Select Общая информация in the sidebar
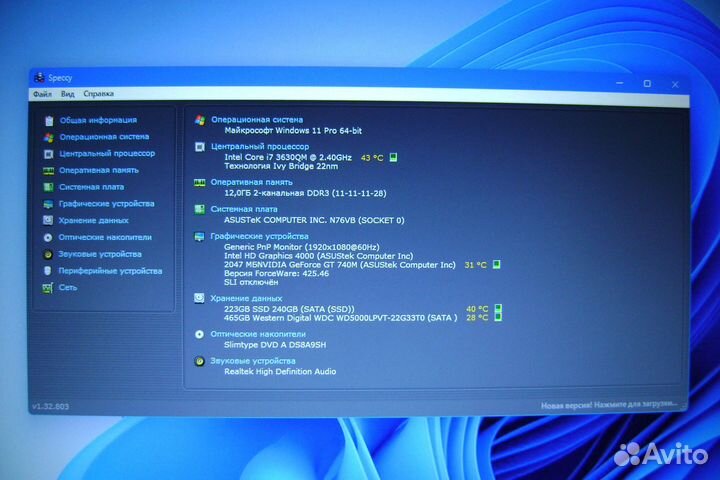 pos(98,120)
